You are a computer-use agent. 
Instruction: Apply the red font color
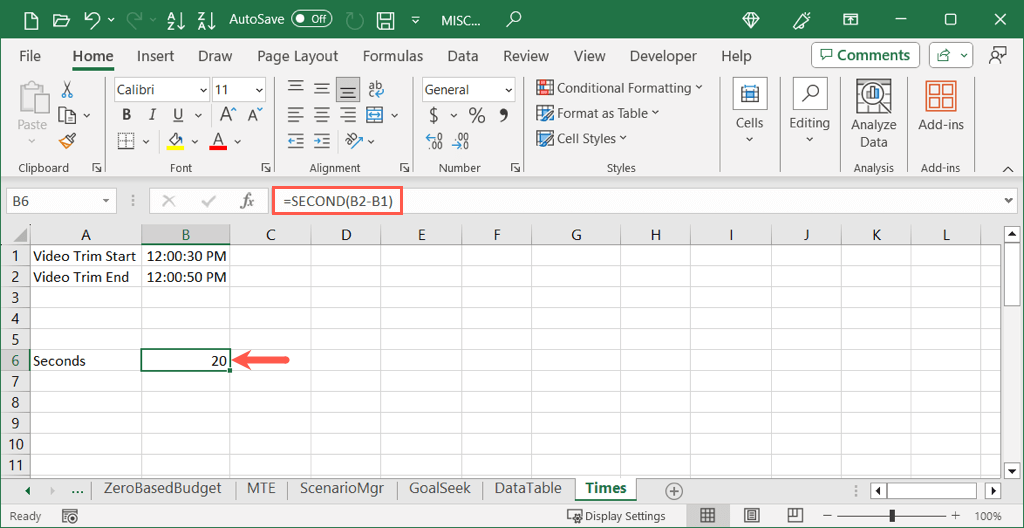click(x=218, y=140)
